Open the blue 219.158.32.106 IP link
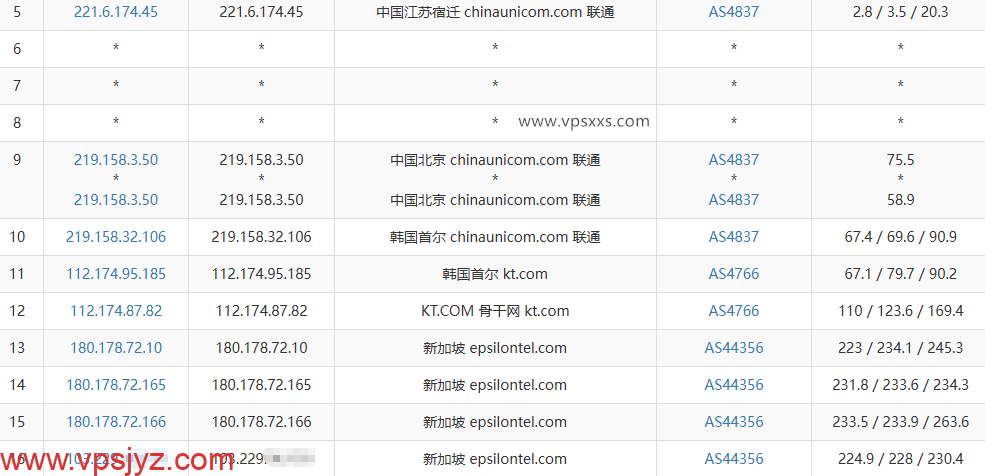 pyautogui.click(x=116, y=237)
